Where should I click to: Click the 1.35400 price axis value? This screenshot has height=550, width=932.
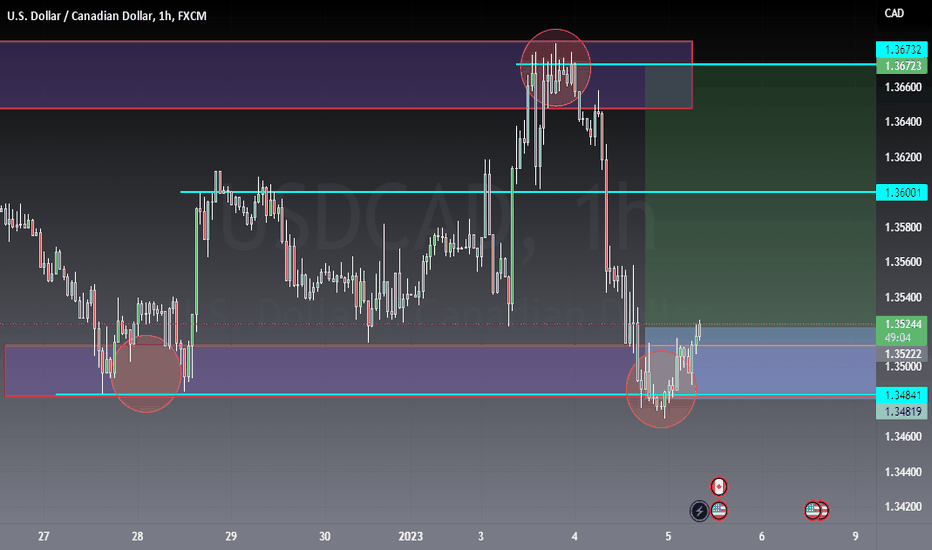click(x=903, y=297)
